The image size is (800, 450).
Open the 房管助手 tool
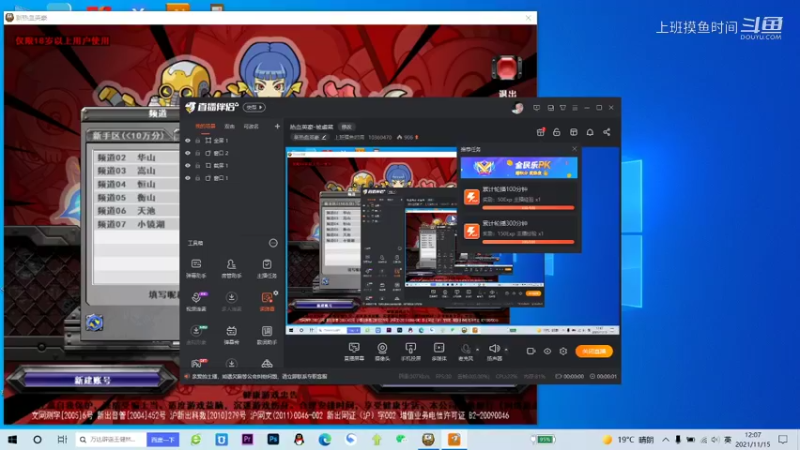(231, 268)
